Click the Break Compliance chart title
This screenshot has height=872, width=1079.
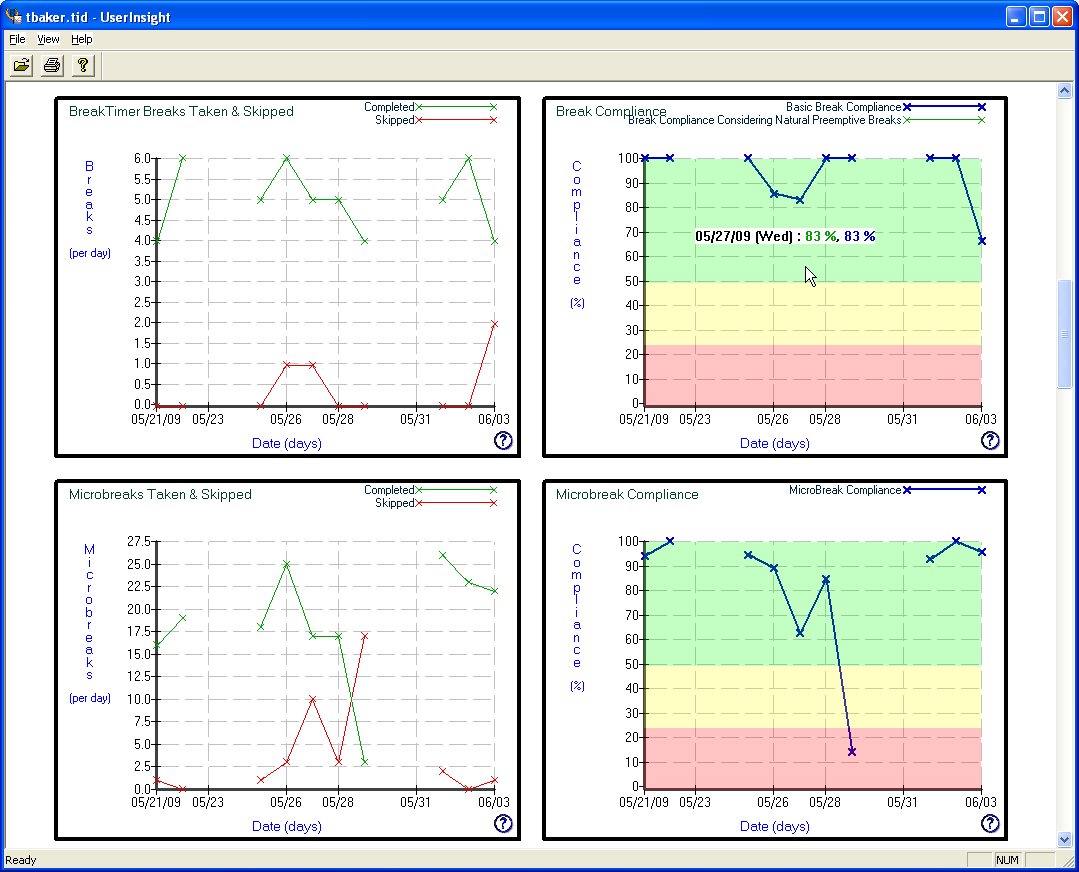click(x=610, y=111)
